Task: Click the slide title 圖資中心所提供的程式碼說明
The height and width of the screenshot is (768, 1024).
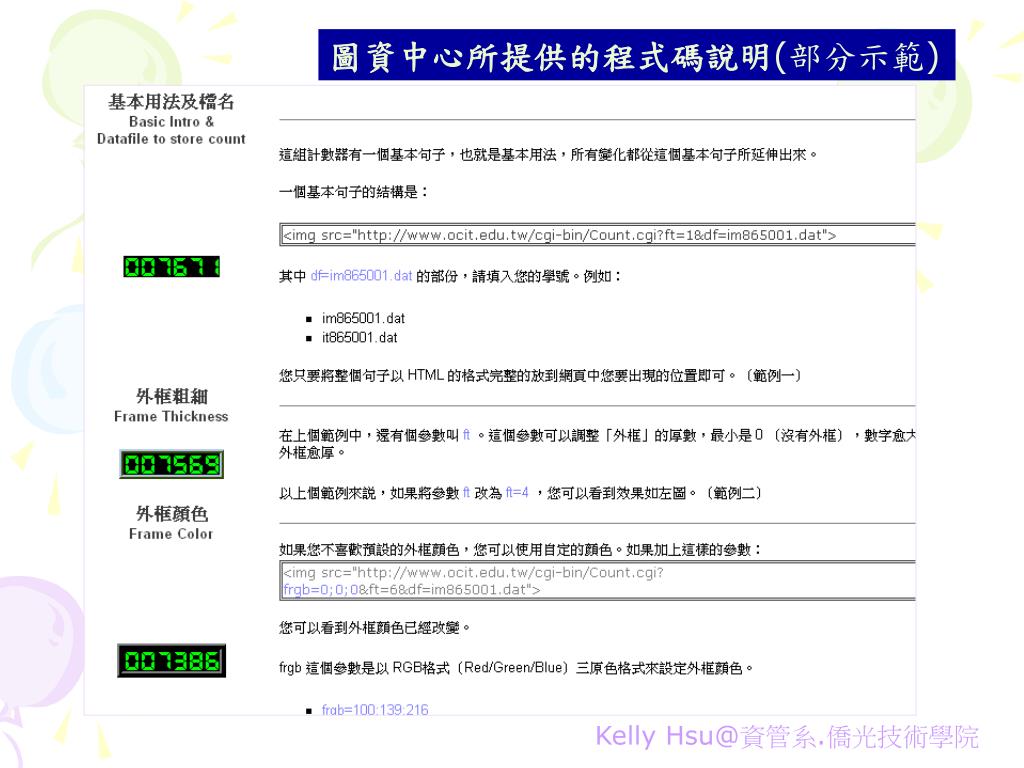Action: coord(636,56)
